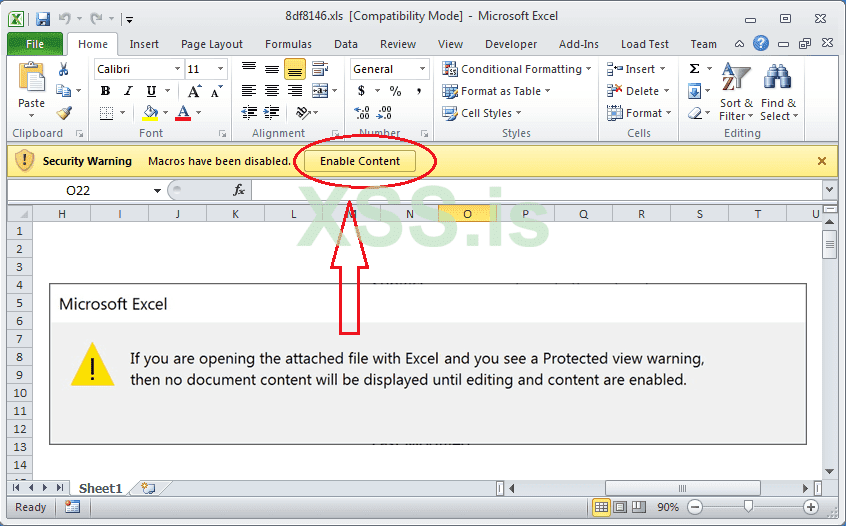Toggle Center text alignment
The image size is (846, 526).
tap(271, 91)
